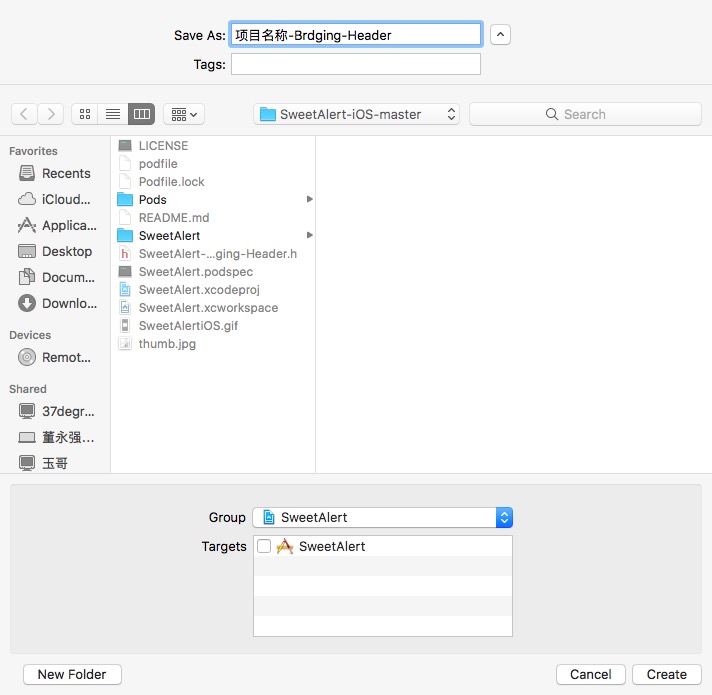Select the SweetAlert.xcworkspace file
The width and height of the screenshot is (712, 695).
click(x=213, y=307)
